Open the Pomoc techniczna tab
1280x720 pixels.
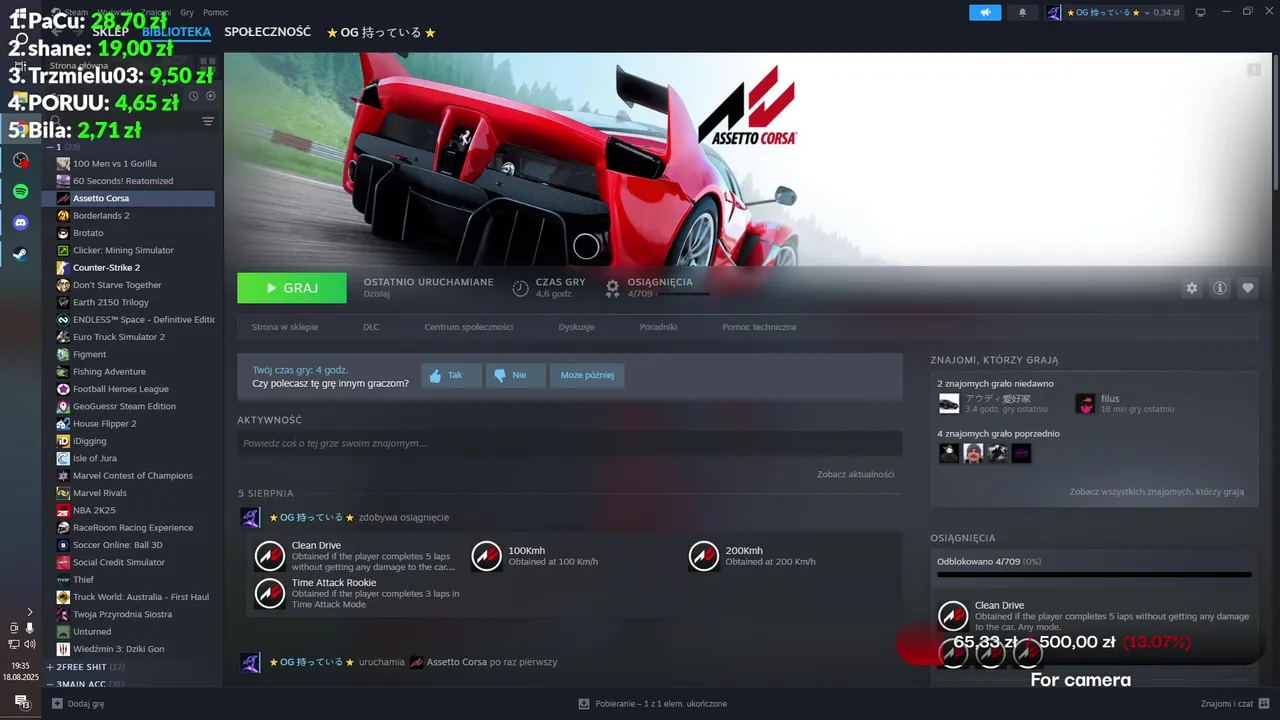tap(759, 327)
